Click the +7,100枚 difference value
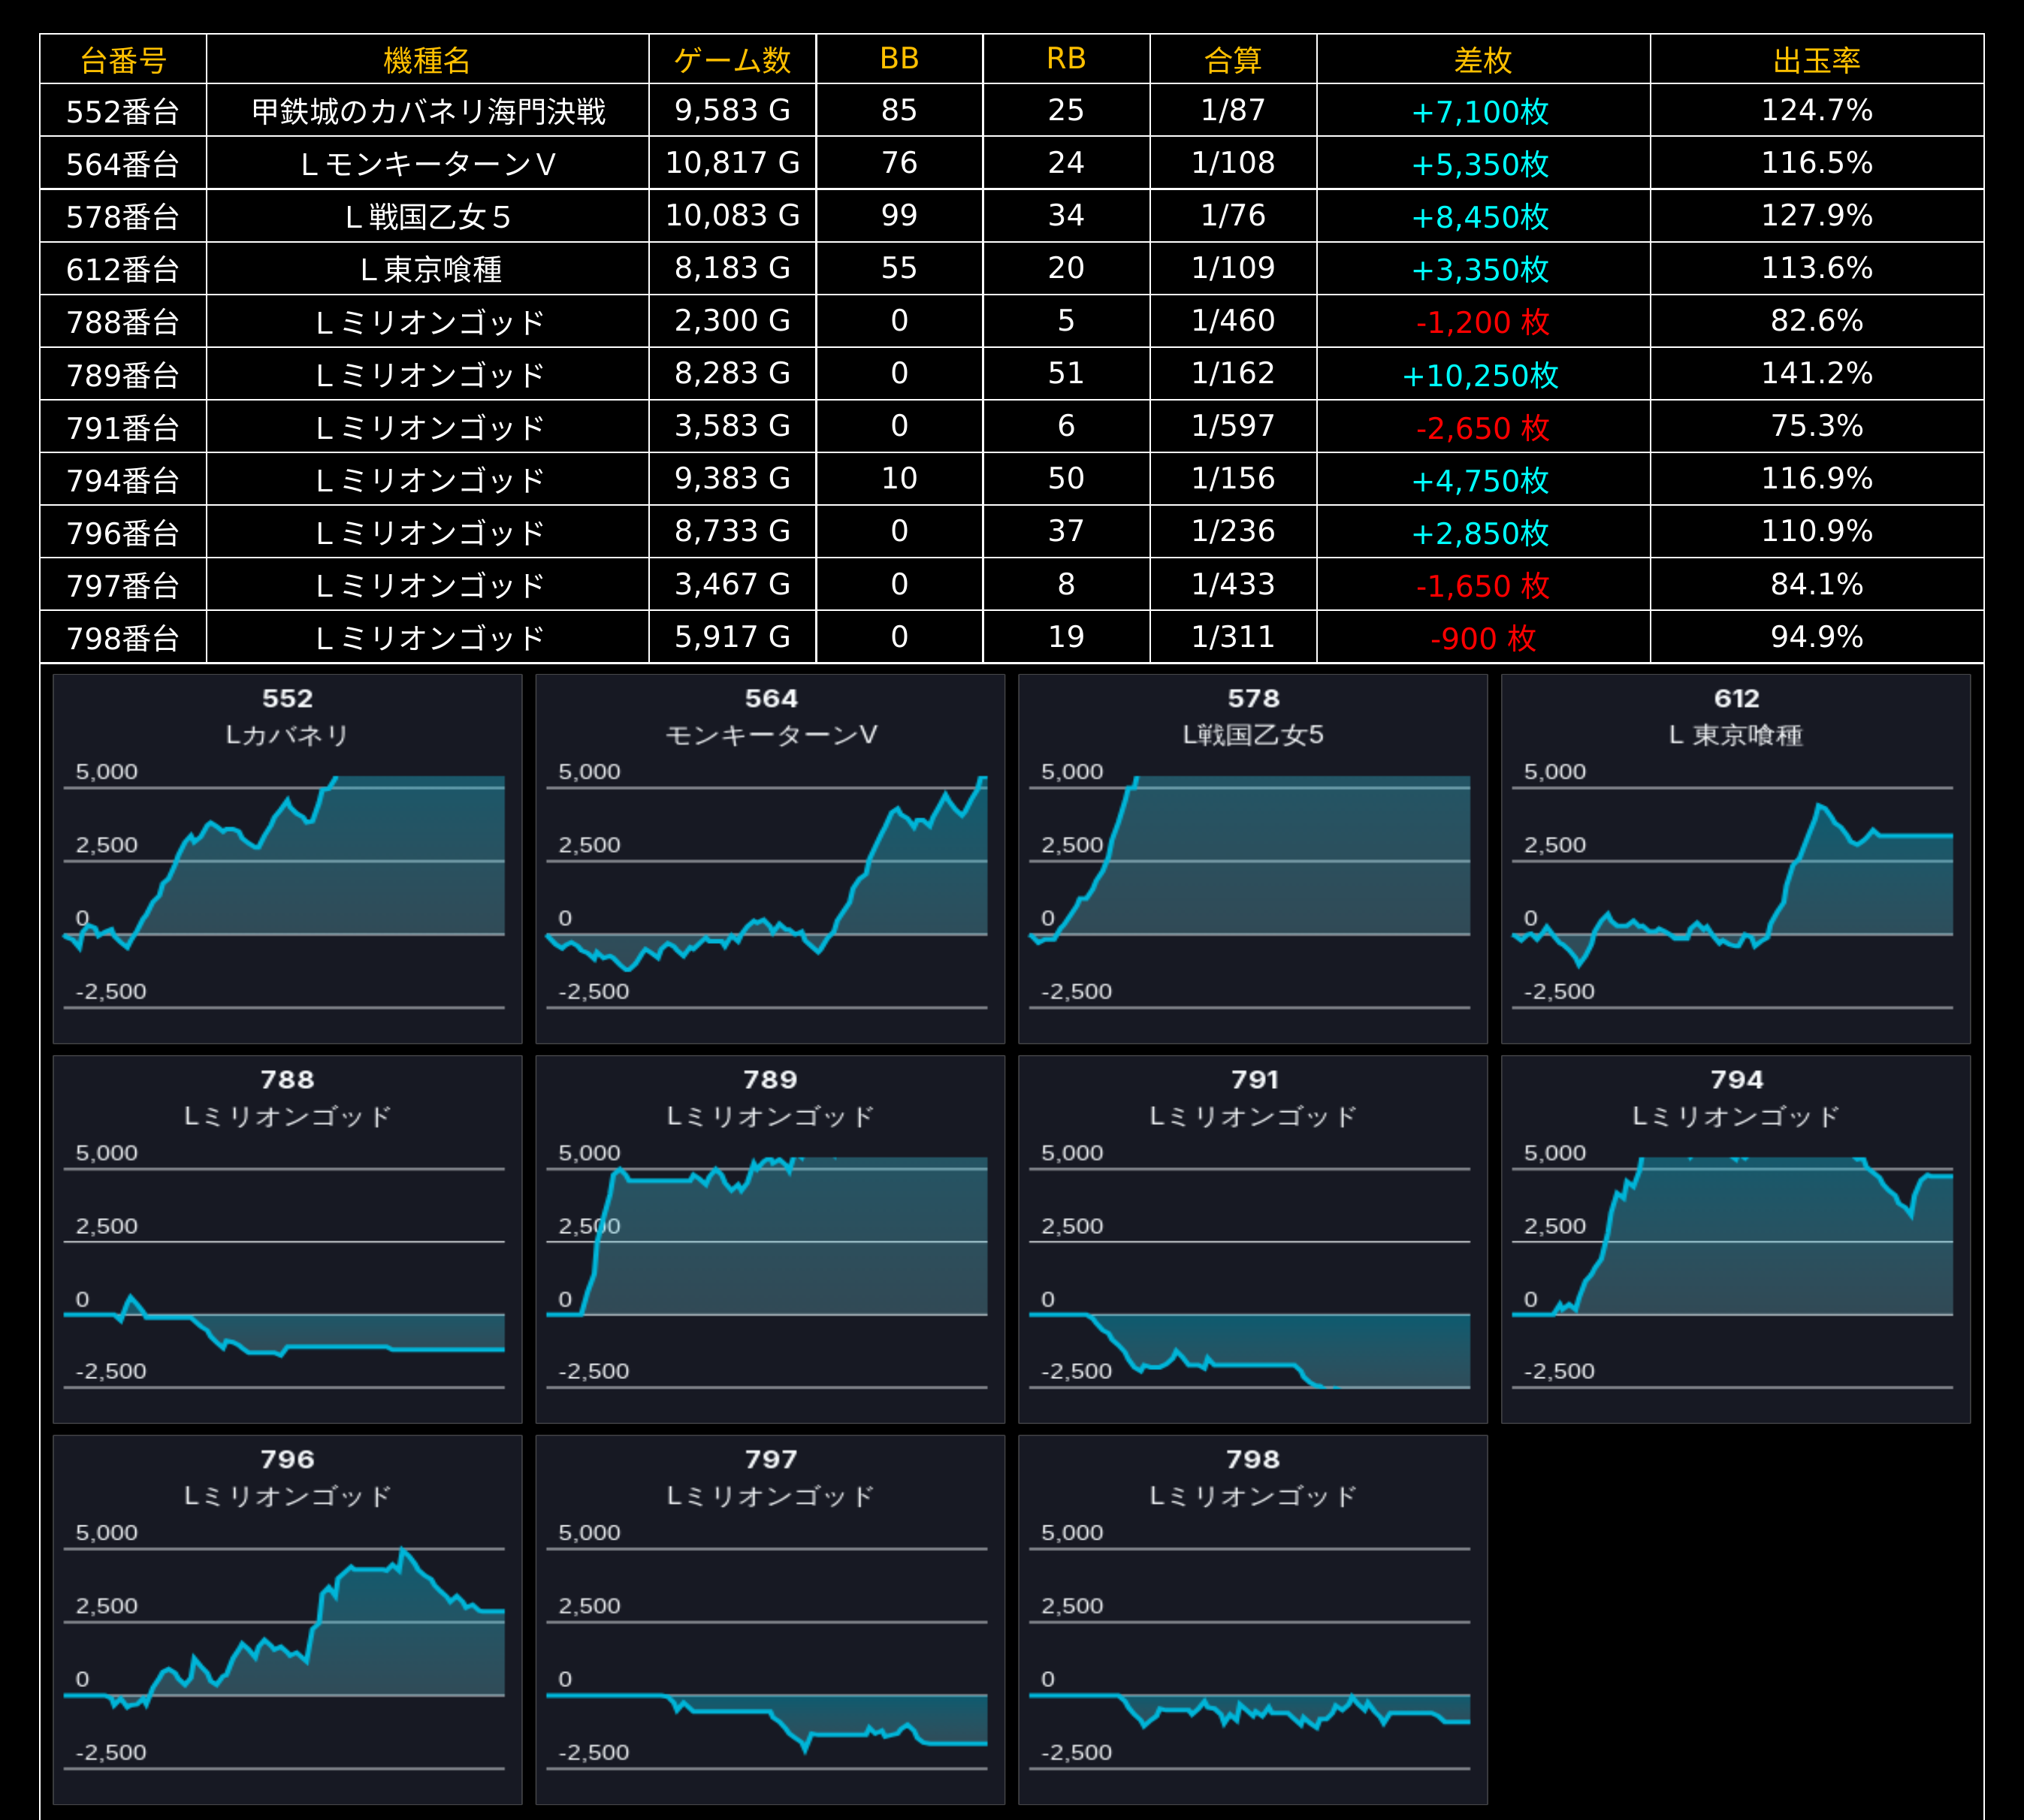The width and height of the screenshot is (2024, 1820). coord(1481,111)
